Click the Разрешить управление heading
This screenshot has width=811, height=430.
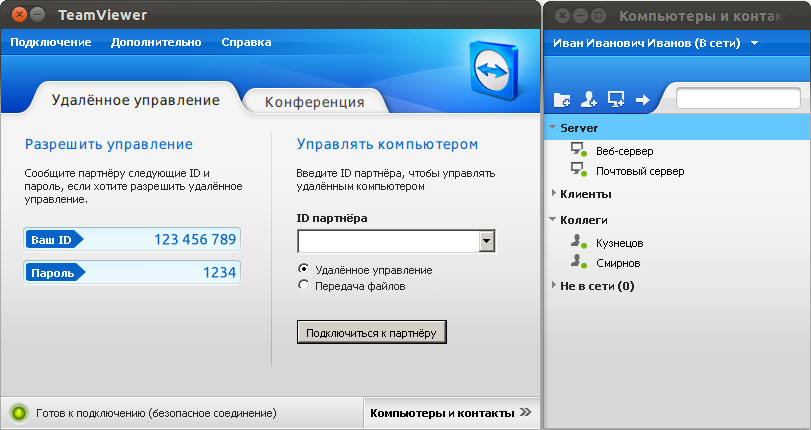pos(109,144)
